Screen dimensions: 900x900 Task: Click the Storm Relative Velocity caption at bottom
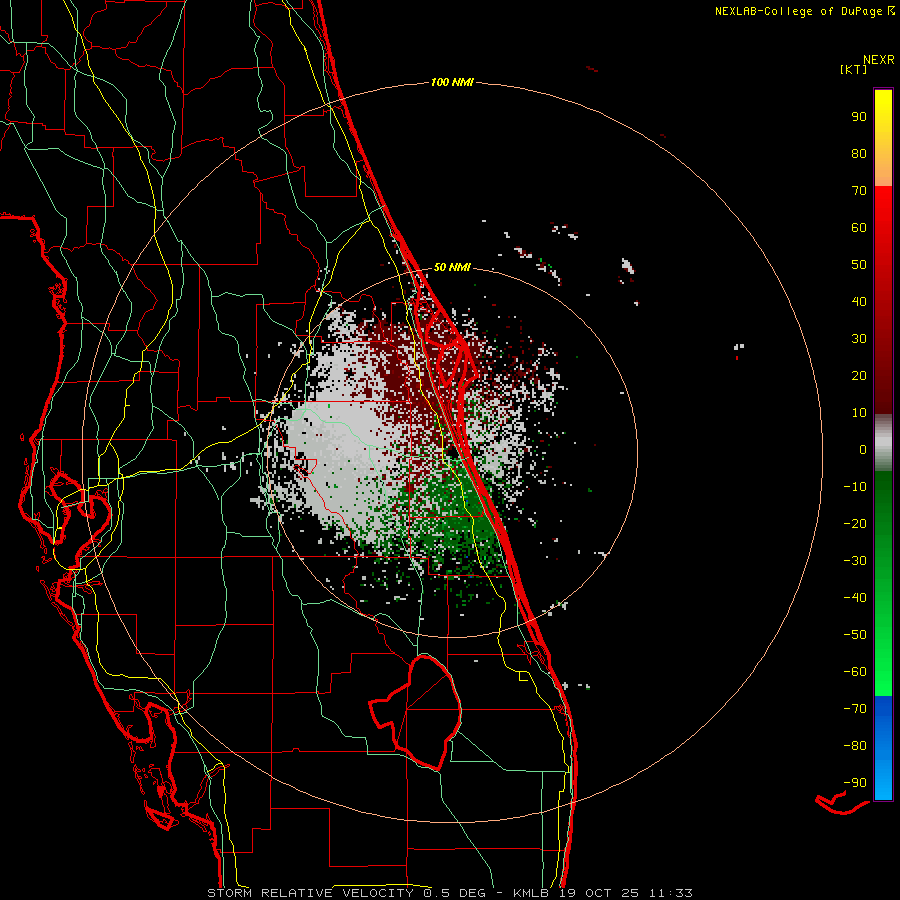450,893
